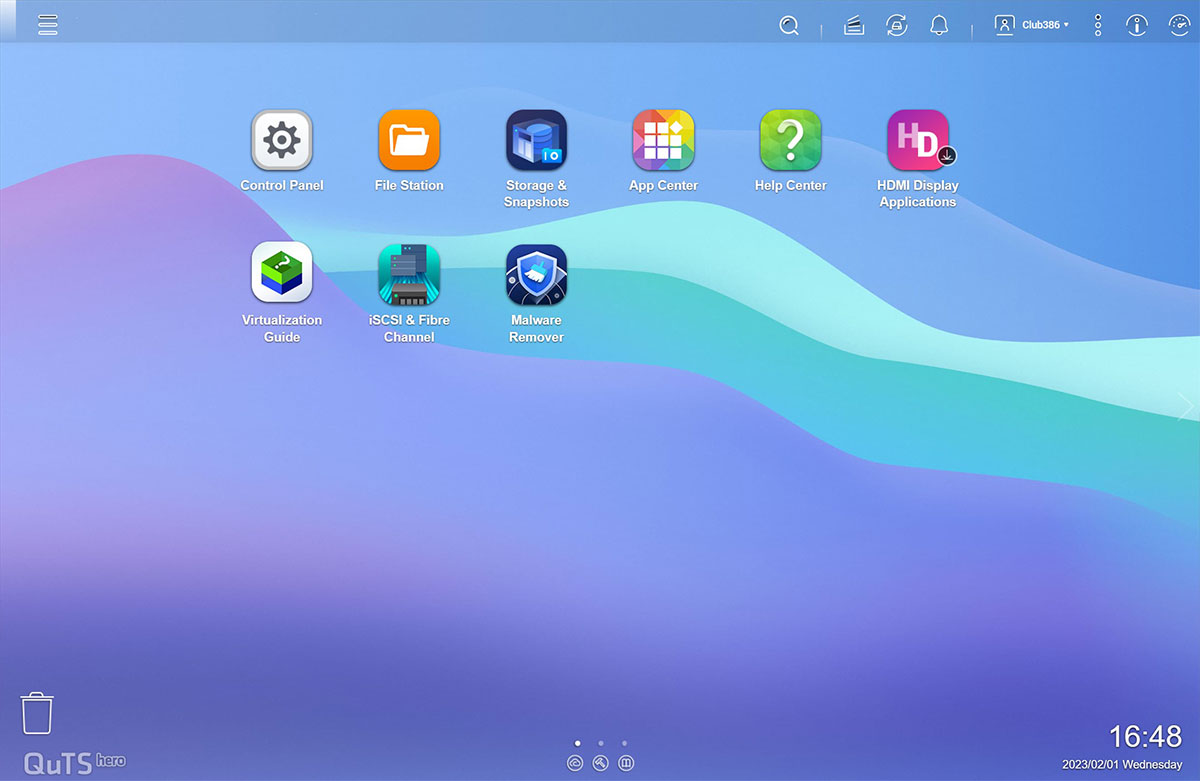Open iSCSI & Fibre Channel
This screenshot has width=1200, height=781.
tap(409, 273)
